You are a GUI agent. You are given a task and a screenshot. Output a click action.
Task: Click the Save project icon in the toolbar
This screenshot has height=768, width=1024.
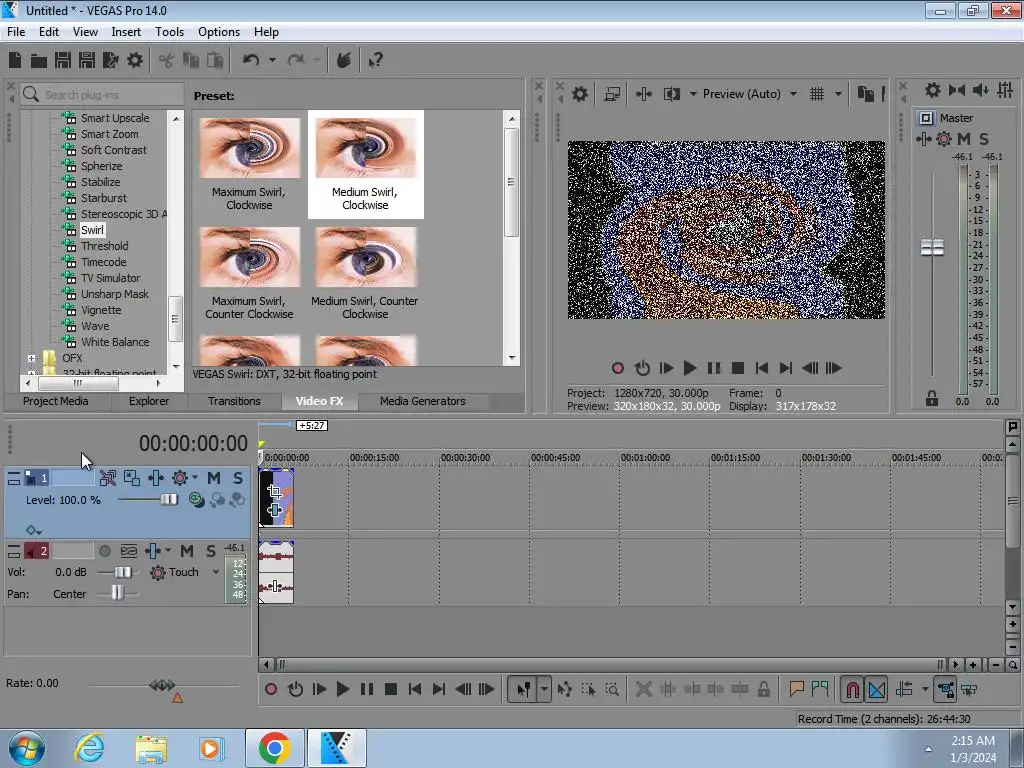[x=63, y=61]
